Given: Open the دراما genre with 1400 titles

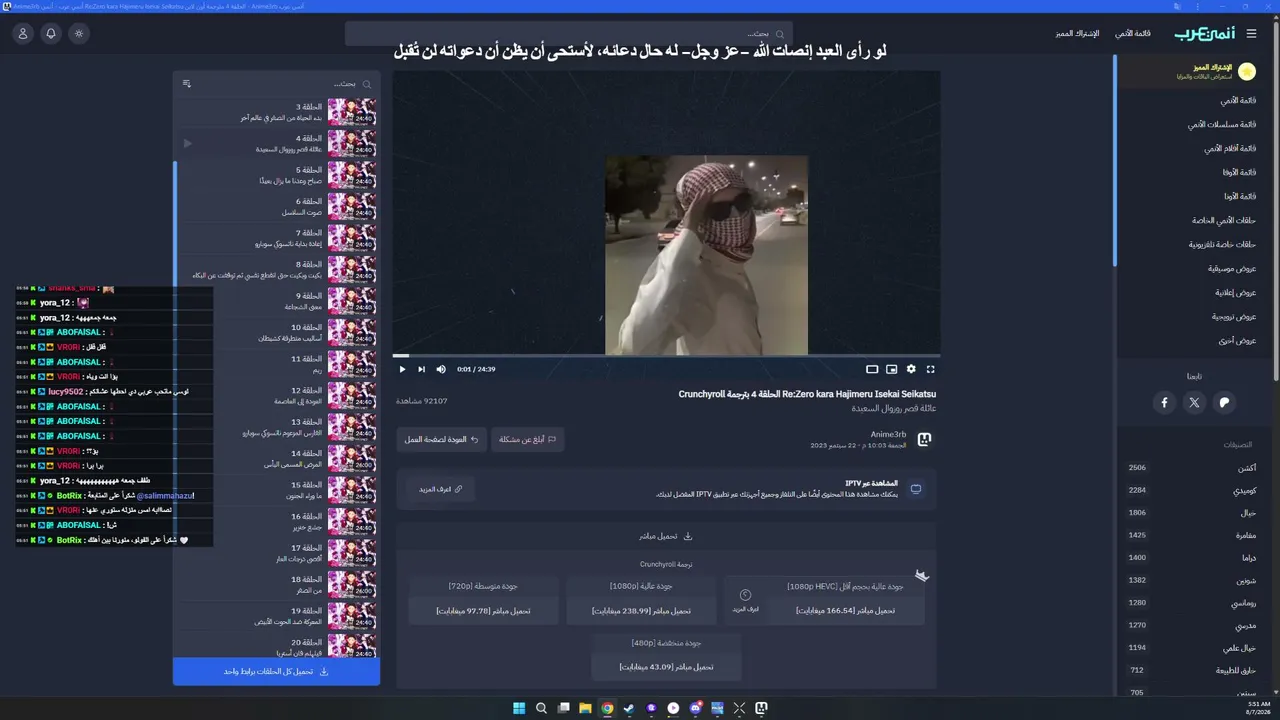Looking at the screenshot, I should pos(1192,558).
